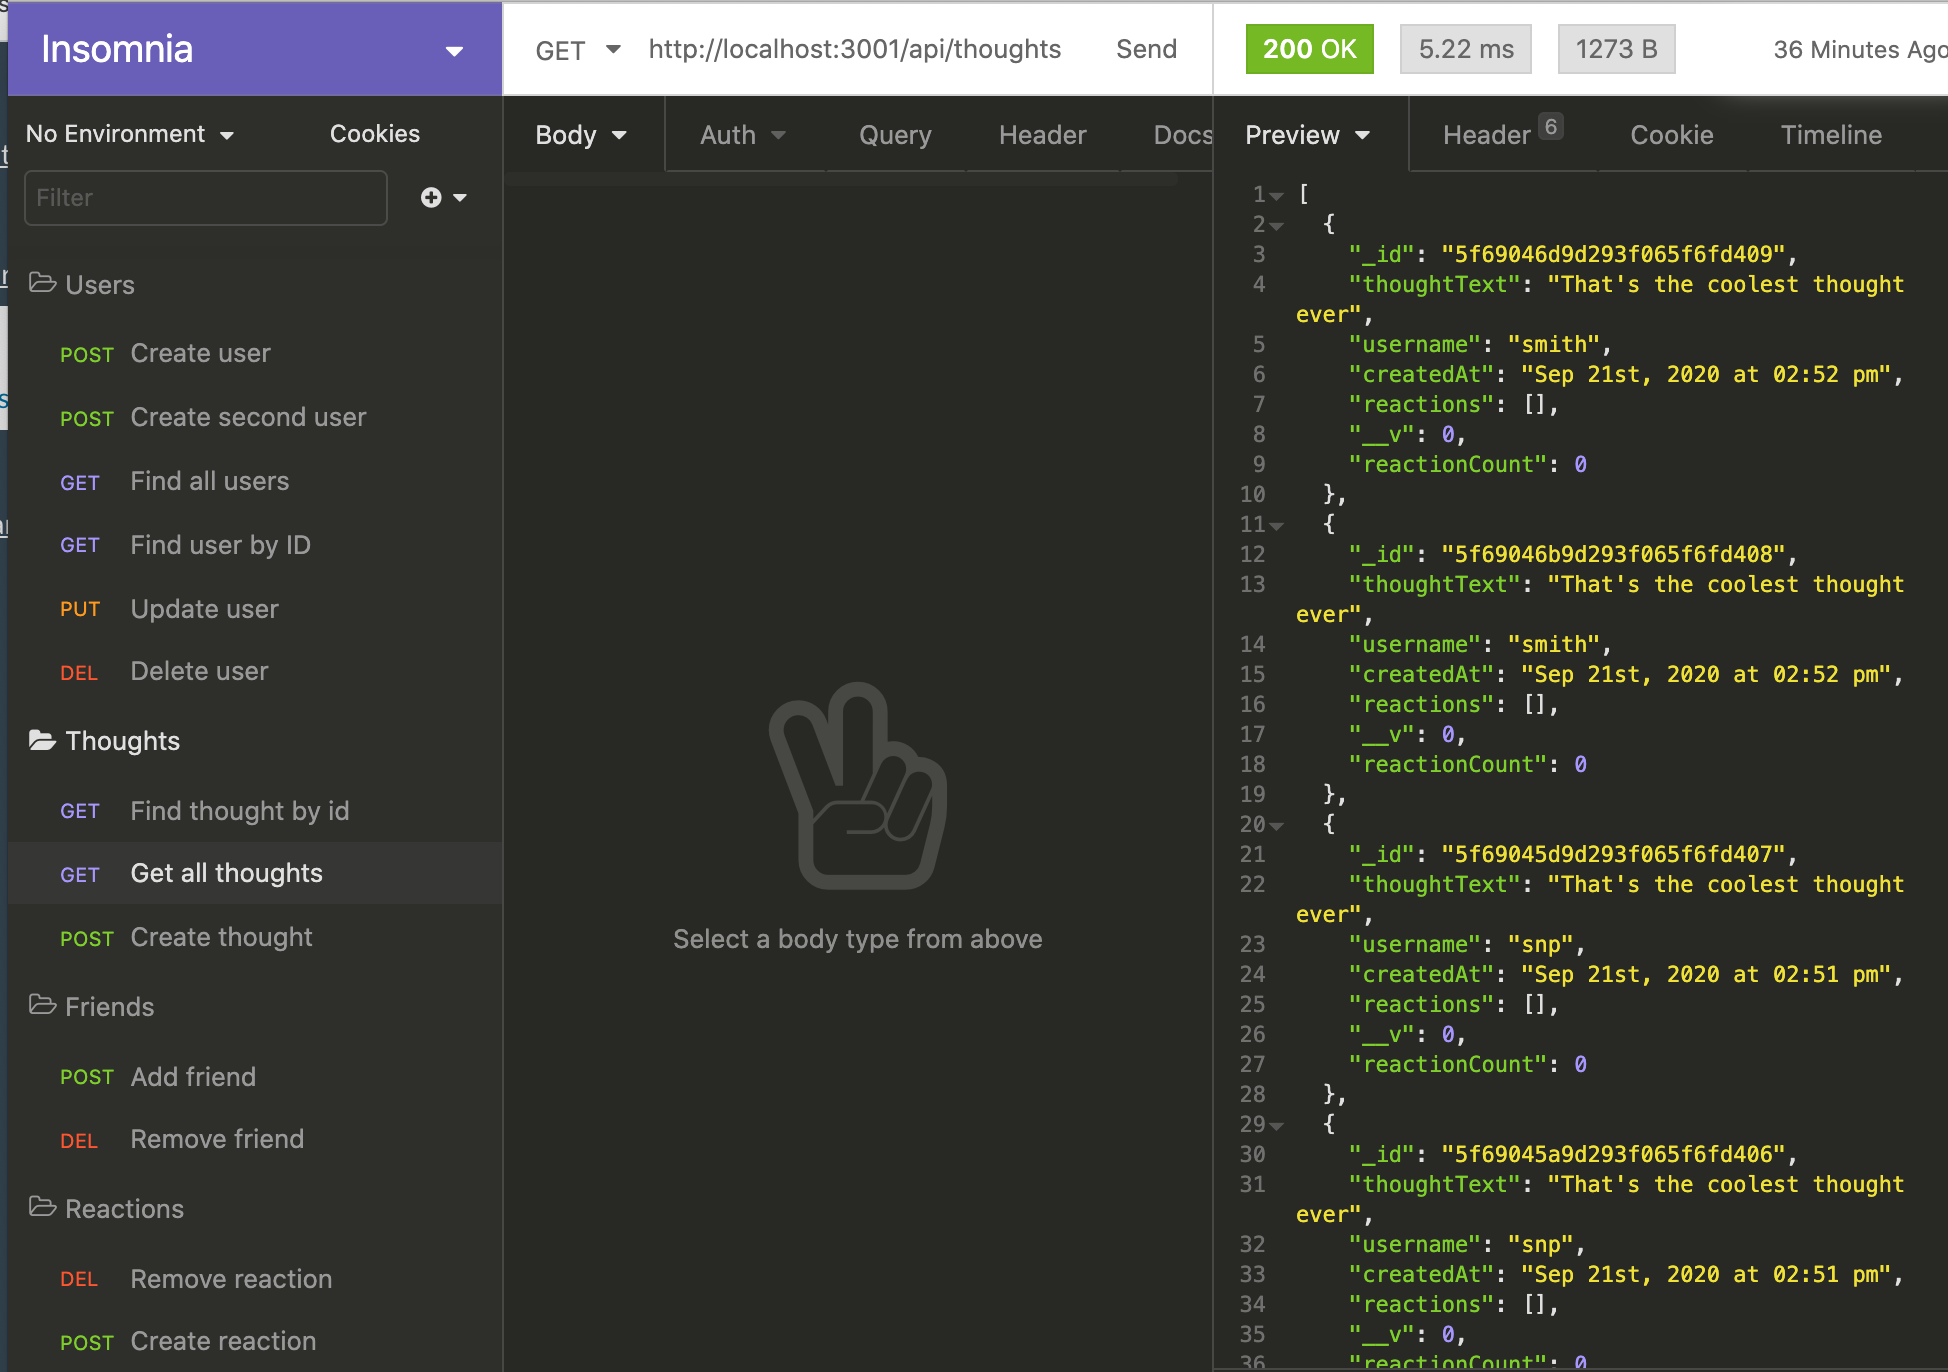Viewport: 1948px width, 1372px height.
Task: Open the Reactions folder icon
Action: point(42,1207)
